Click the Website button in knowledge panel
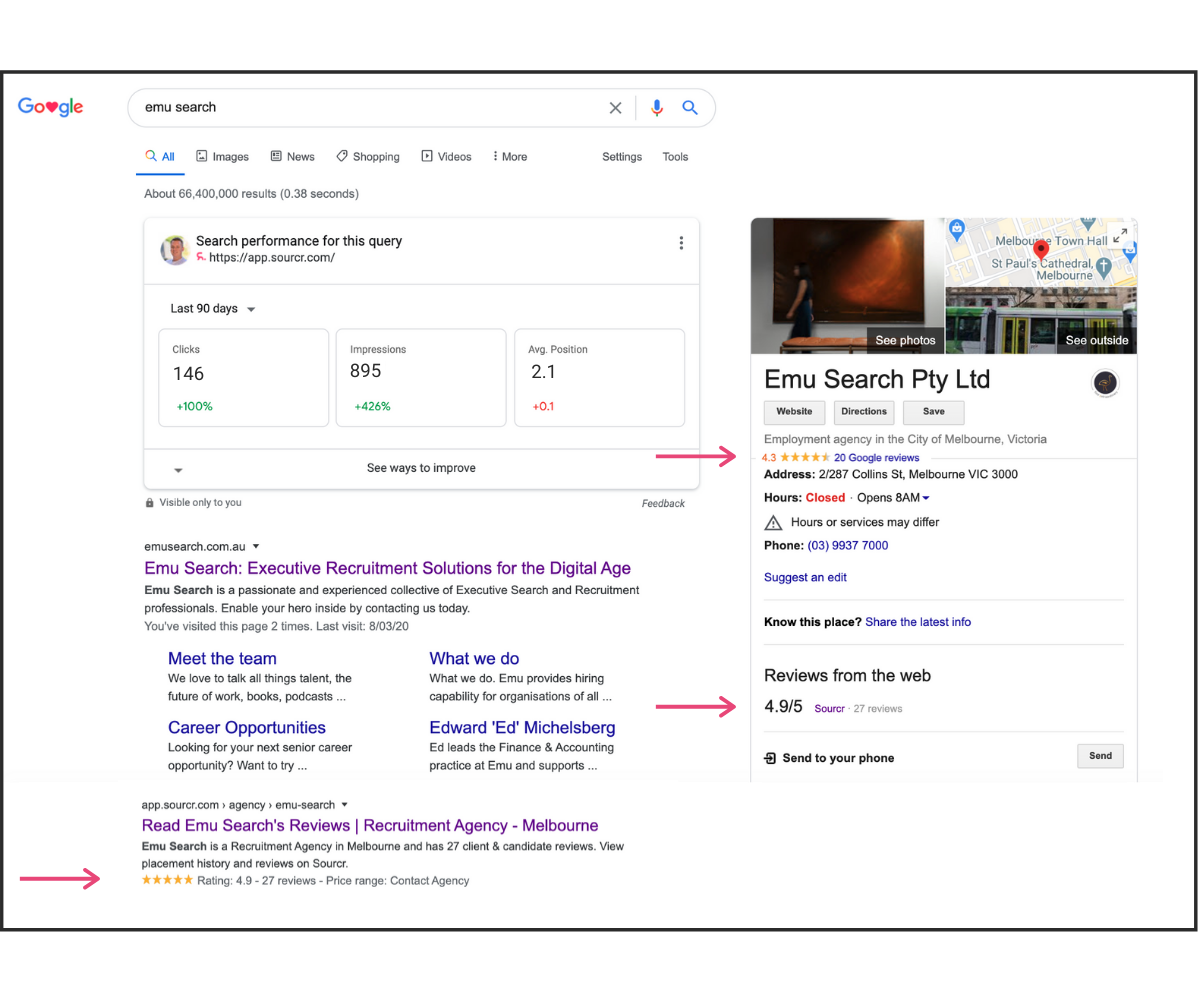This screenshot has width=1200, height=1000. (794, 412)
